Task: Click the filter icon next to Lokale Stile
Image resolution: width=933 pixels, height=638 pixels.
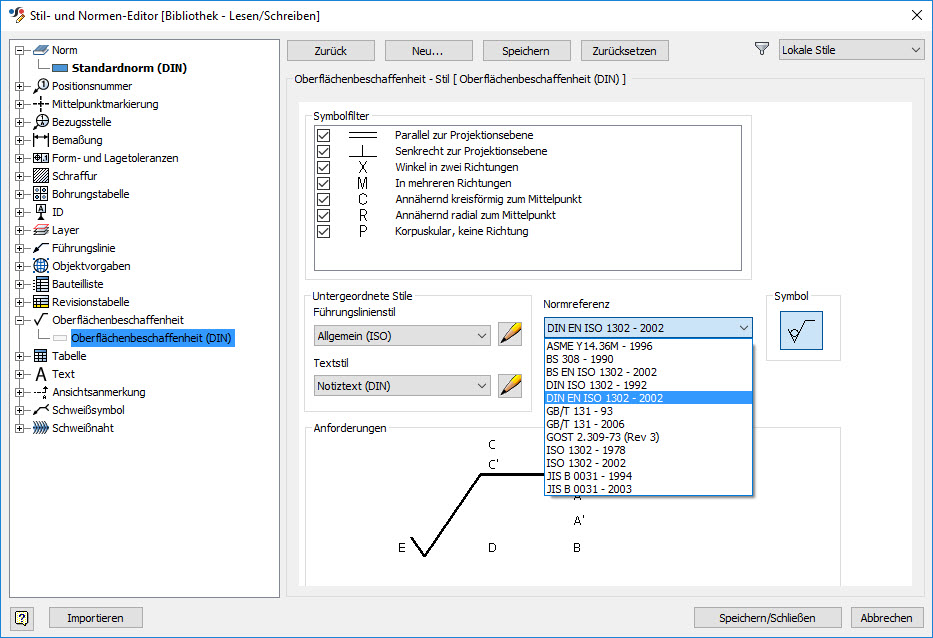Action: click(x=761, y=48)
